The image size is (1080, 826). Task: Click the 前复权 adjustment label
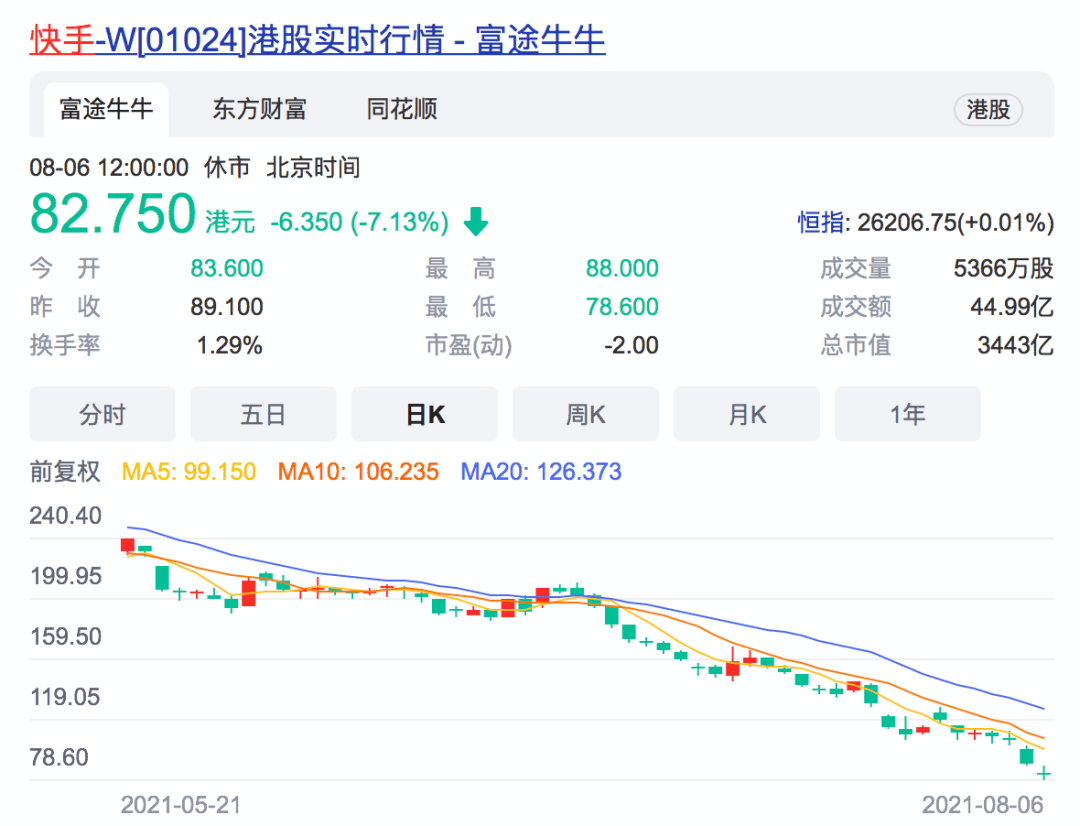tap(65, 471)
